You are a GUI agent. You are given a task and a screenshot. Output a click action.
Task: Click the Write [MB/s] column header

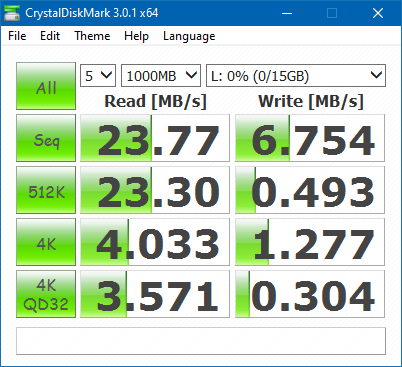(311, 101)
